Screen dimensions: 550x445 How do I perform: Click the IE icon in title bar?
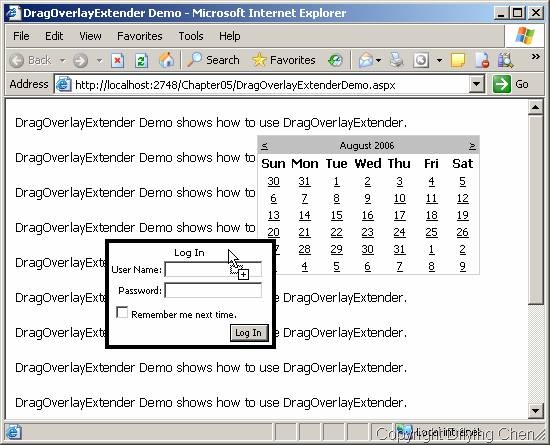pyautogui.click(x=13, y=13)
